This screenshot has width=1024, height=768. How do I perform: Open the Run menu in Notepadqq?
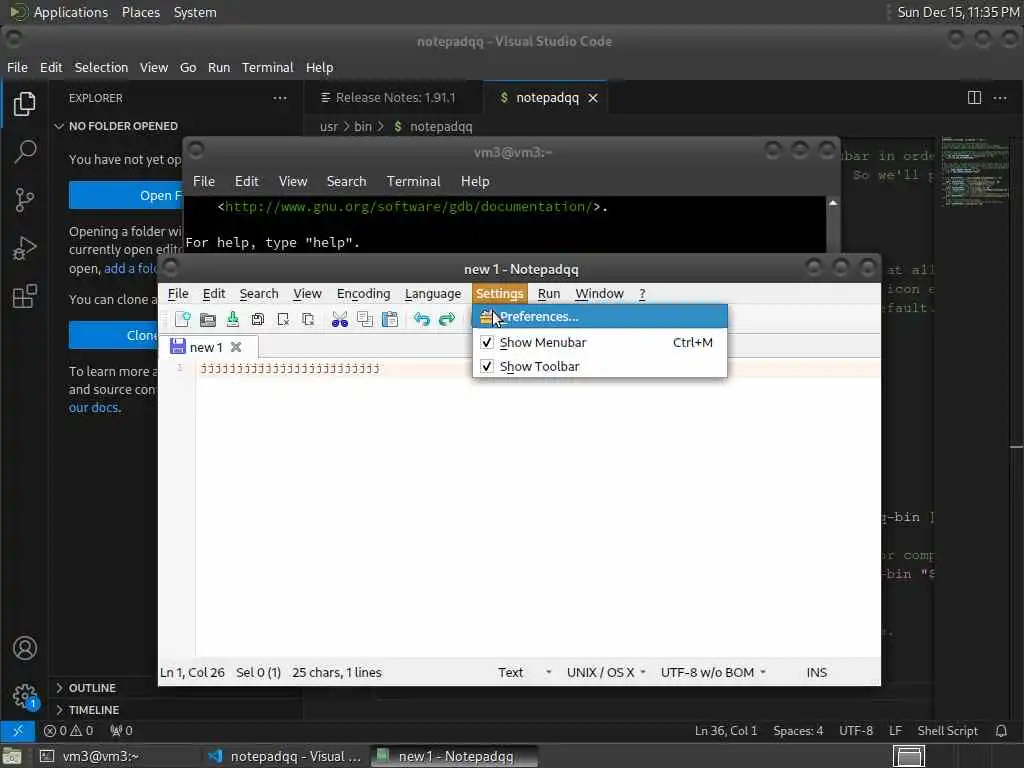tap(549, 294)
